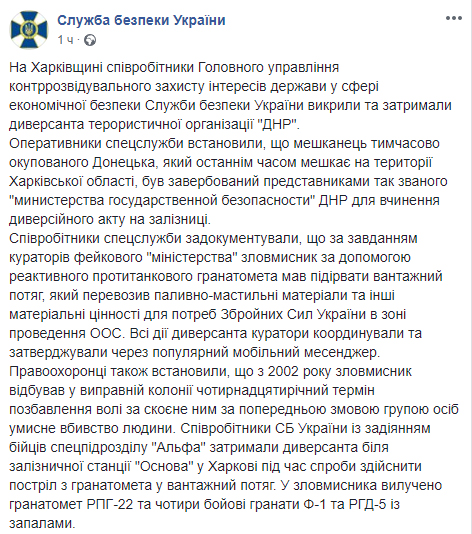Click the globe public-visibility icon
The image size is (472, 534).
tap(90, 40)
